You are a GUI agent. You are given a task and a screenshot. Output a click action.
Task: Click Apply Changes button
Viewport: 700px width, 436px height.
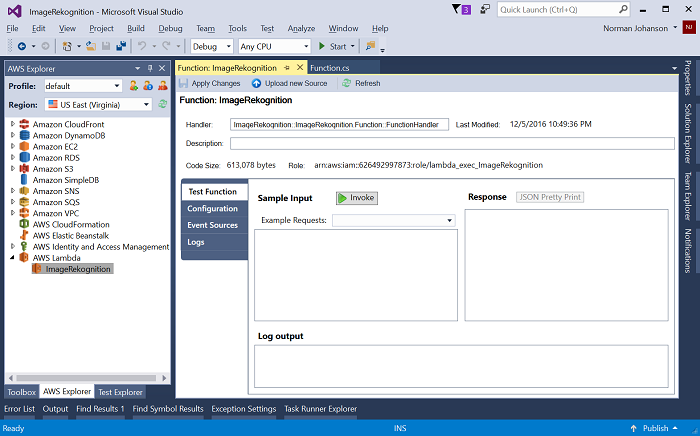tap(209, 83)
